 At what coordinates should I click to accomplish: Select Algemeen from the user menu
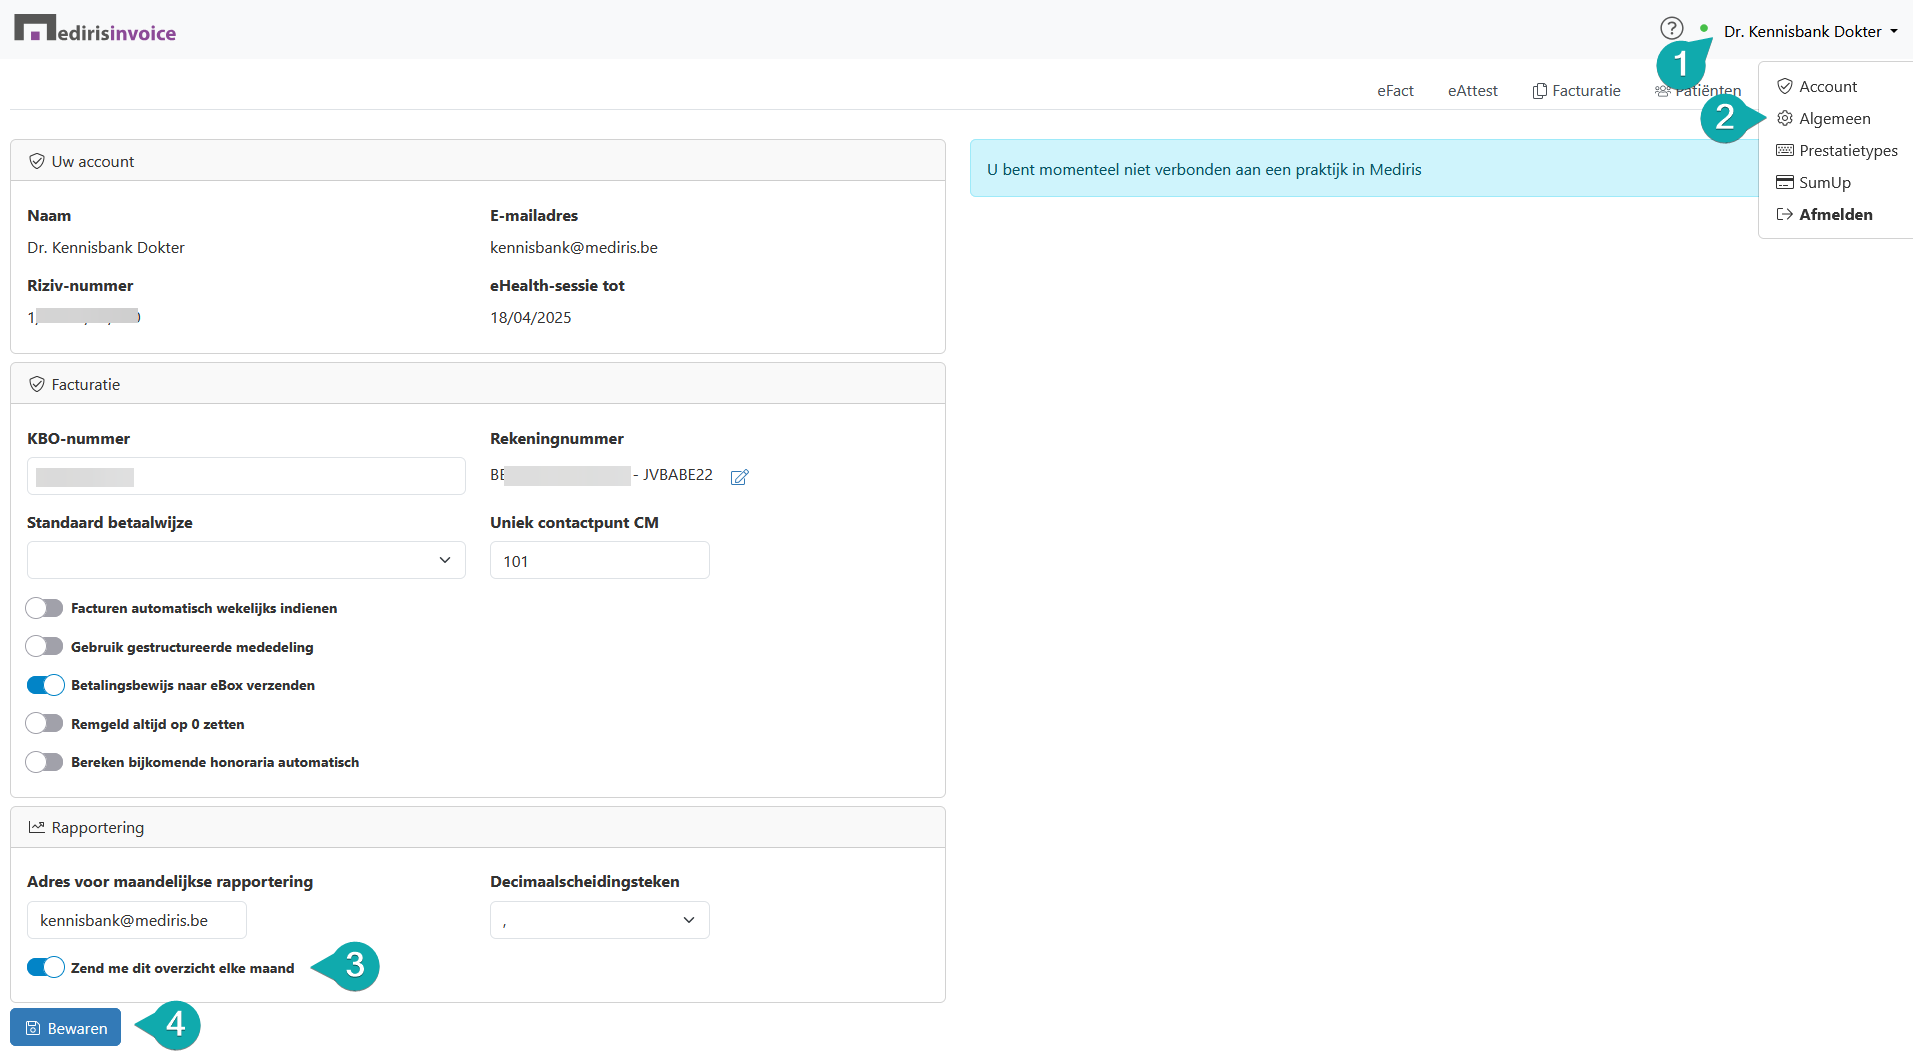tap(1835, 119)
